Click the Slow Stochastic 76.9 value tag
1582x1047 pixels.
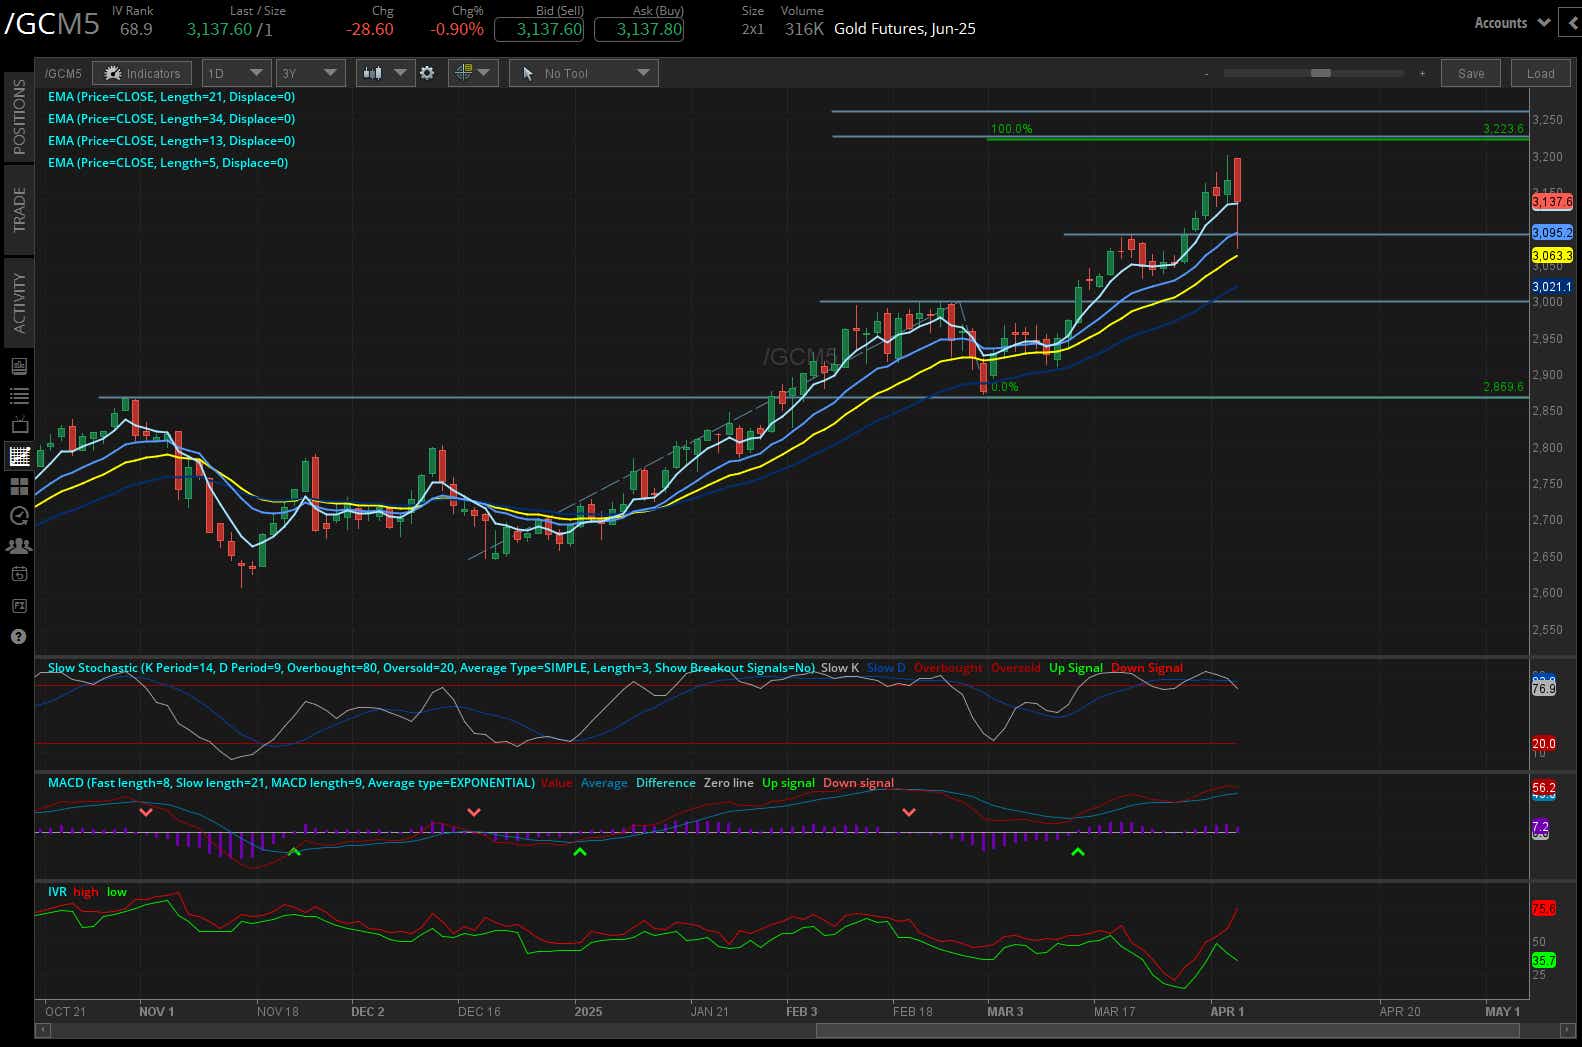click(1544, 688)
